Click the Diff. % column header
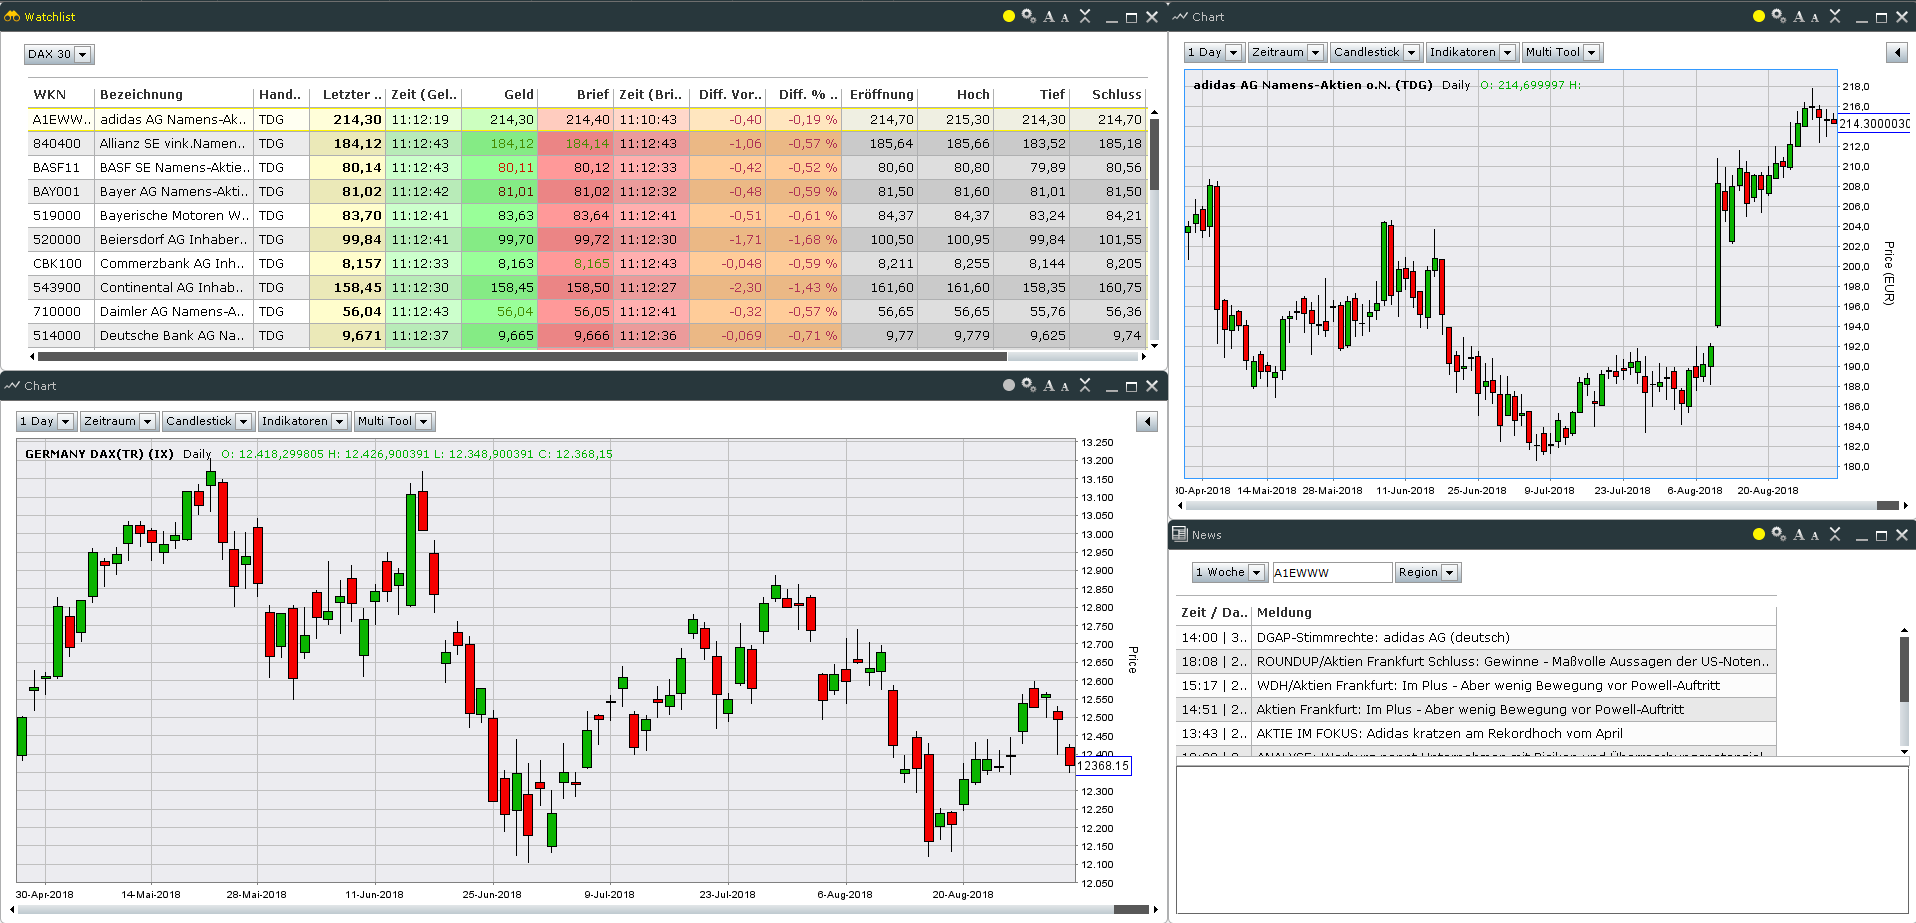The width and height of the screenshot is (1916, 923). pyautogui.click(x=806, y=94)
